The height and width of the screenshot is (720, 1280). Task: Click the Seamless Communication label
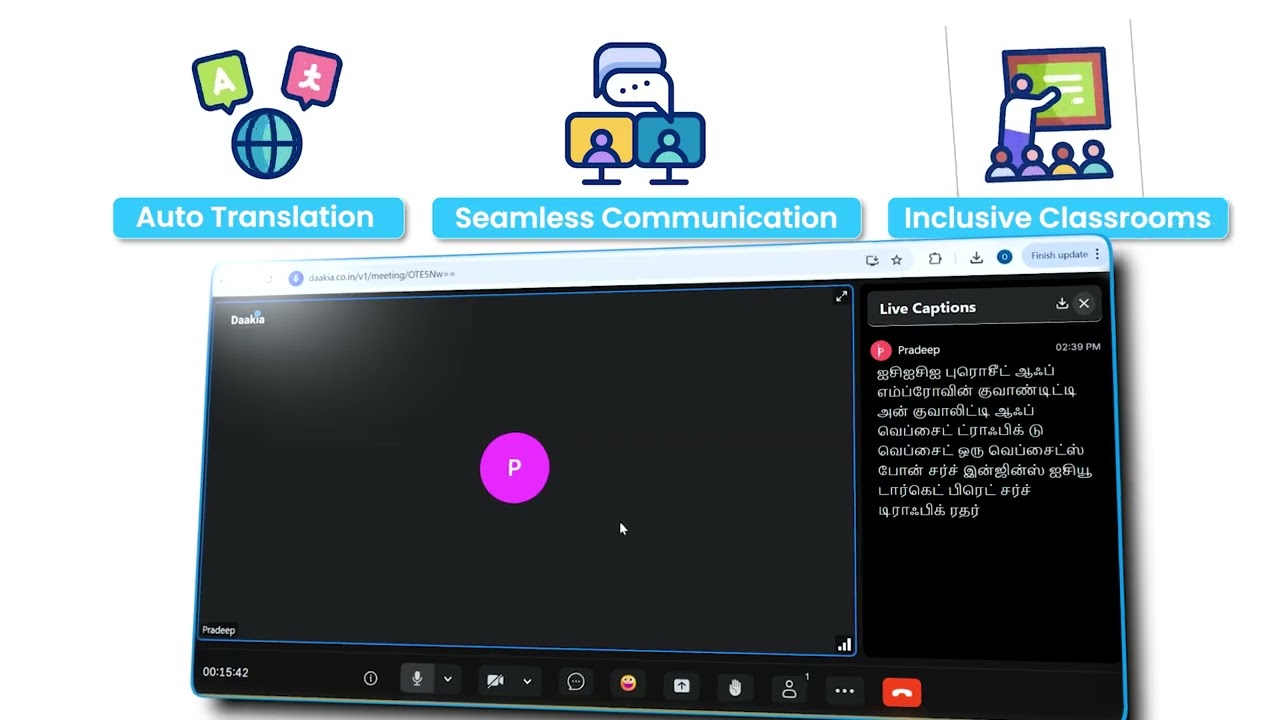(646, 218)
